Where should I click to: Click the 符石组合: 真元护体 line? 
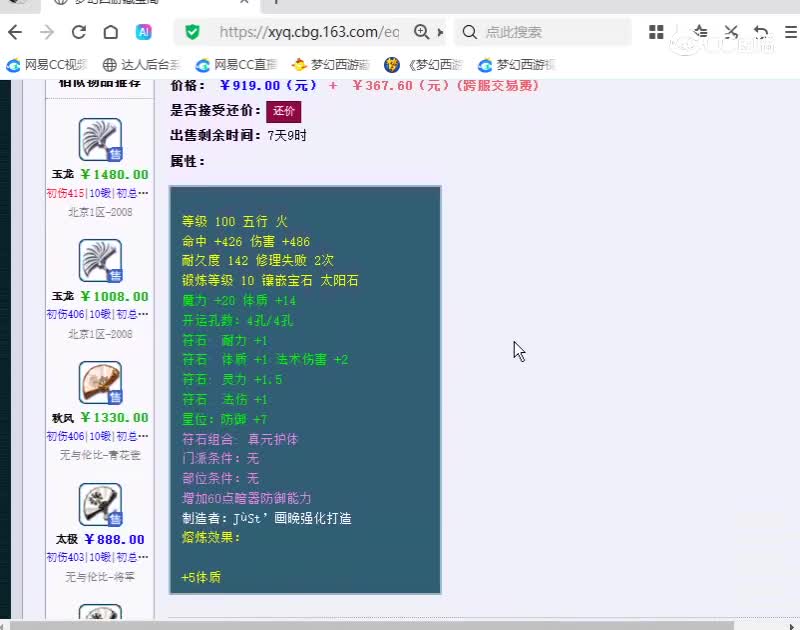pos(240,439)
